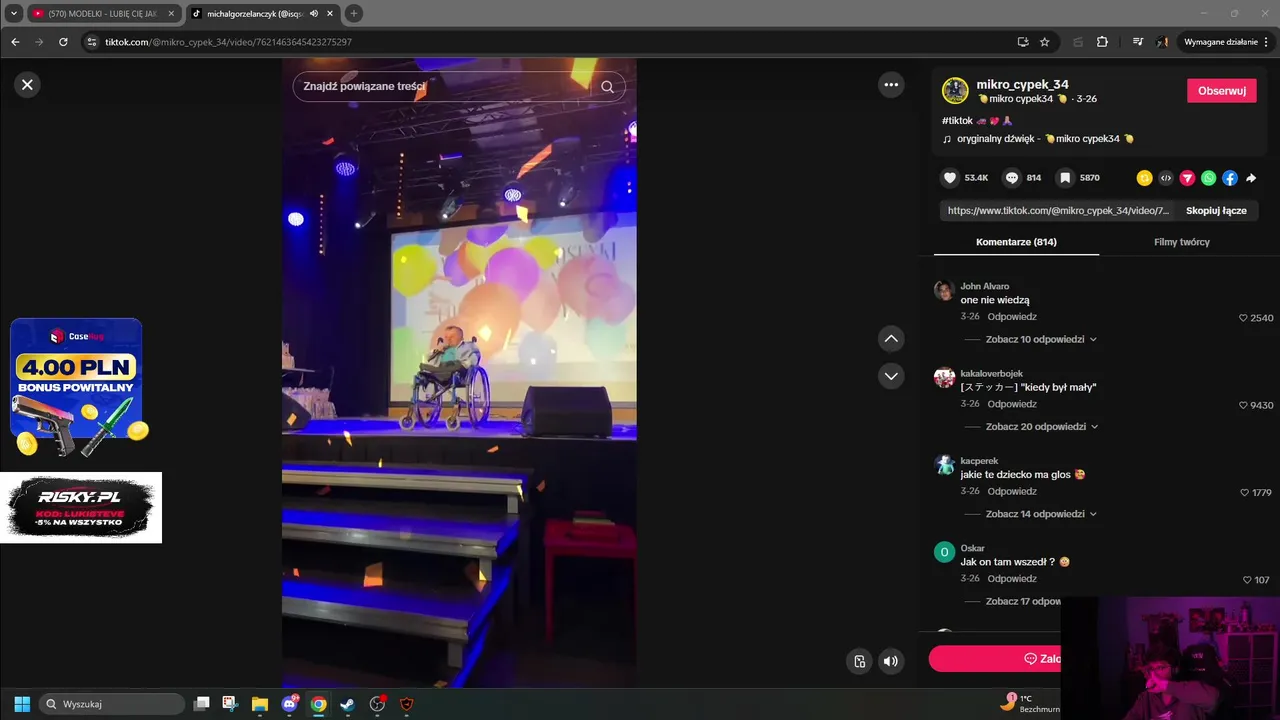
Task: Save video with bookmark icon
Action: pyautogui.click(x=1066, y=178)
